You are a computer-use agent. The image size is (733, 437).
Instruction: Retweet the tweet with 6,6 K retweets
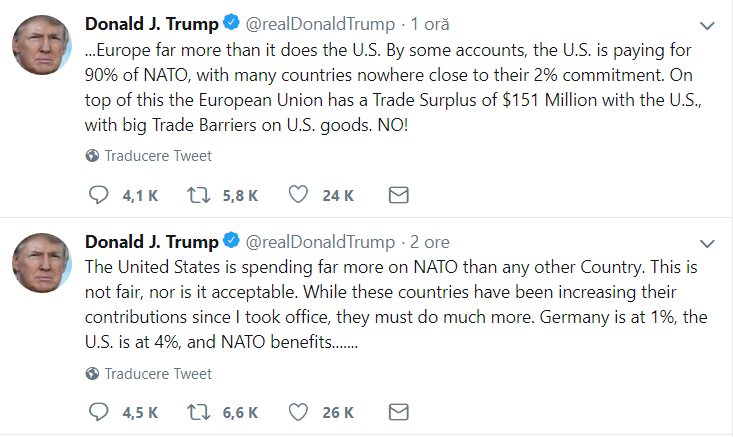click(x=198, y=411)
